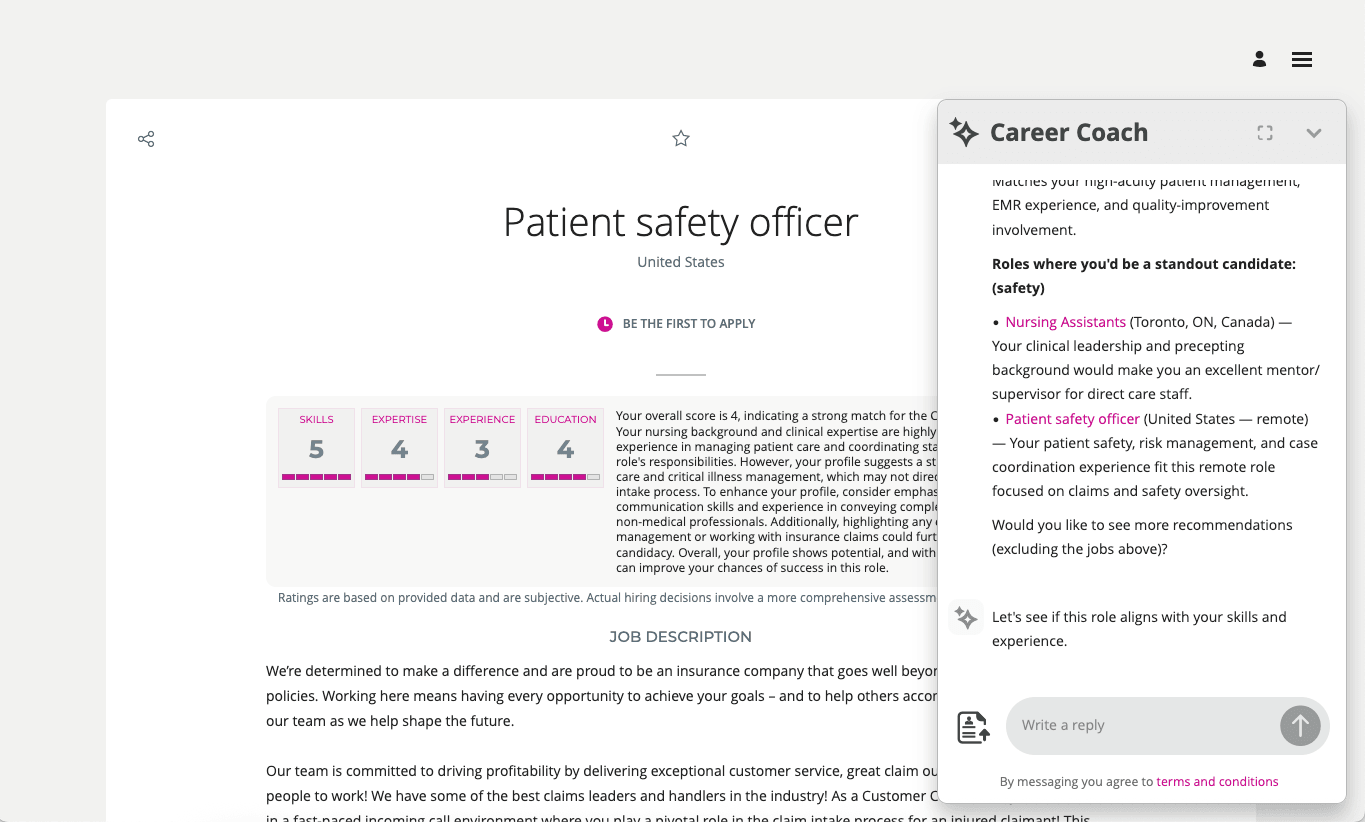Viewport: 1365px width, 822px height.
Task: Click the Skills score card
Action: (x=316, y=448)
